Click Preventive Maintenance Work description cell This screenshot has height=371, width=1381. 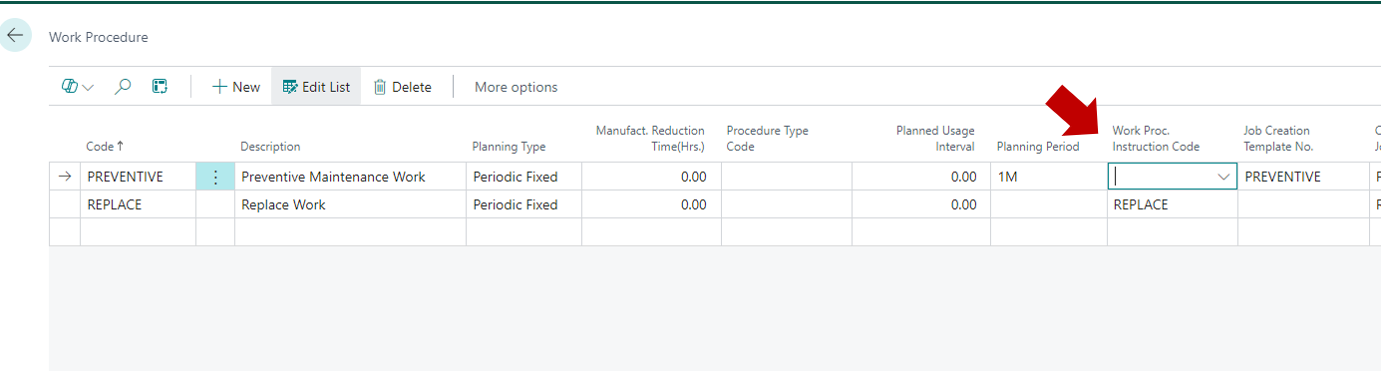coord(350,177)
